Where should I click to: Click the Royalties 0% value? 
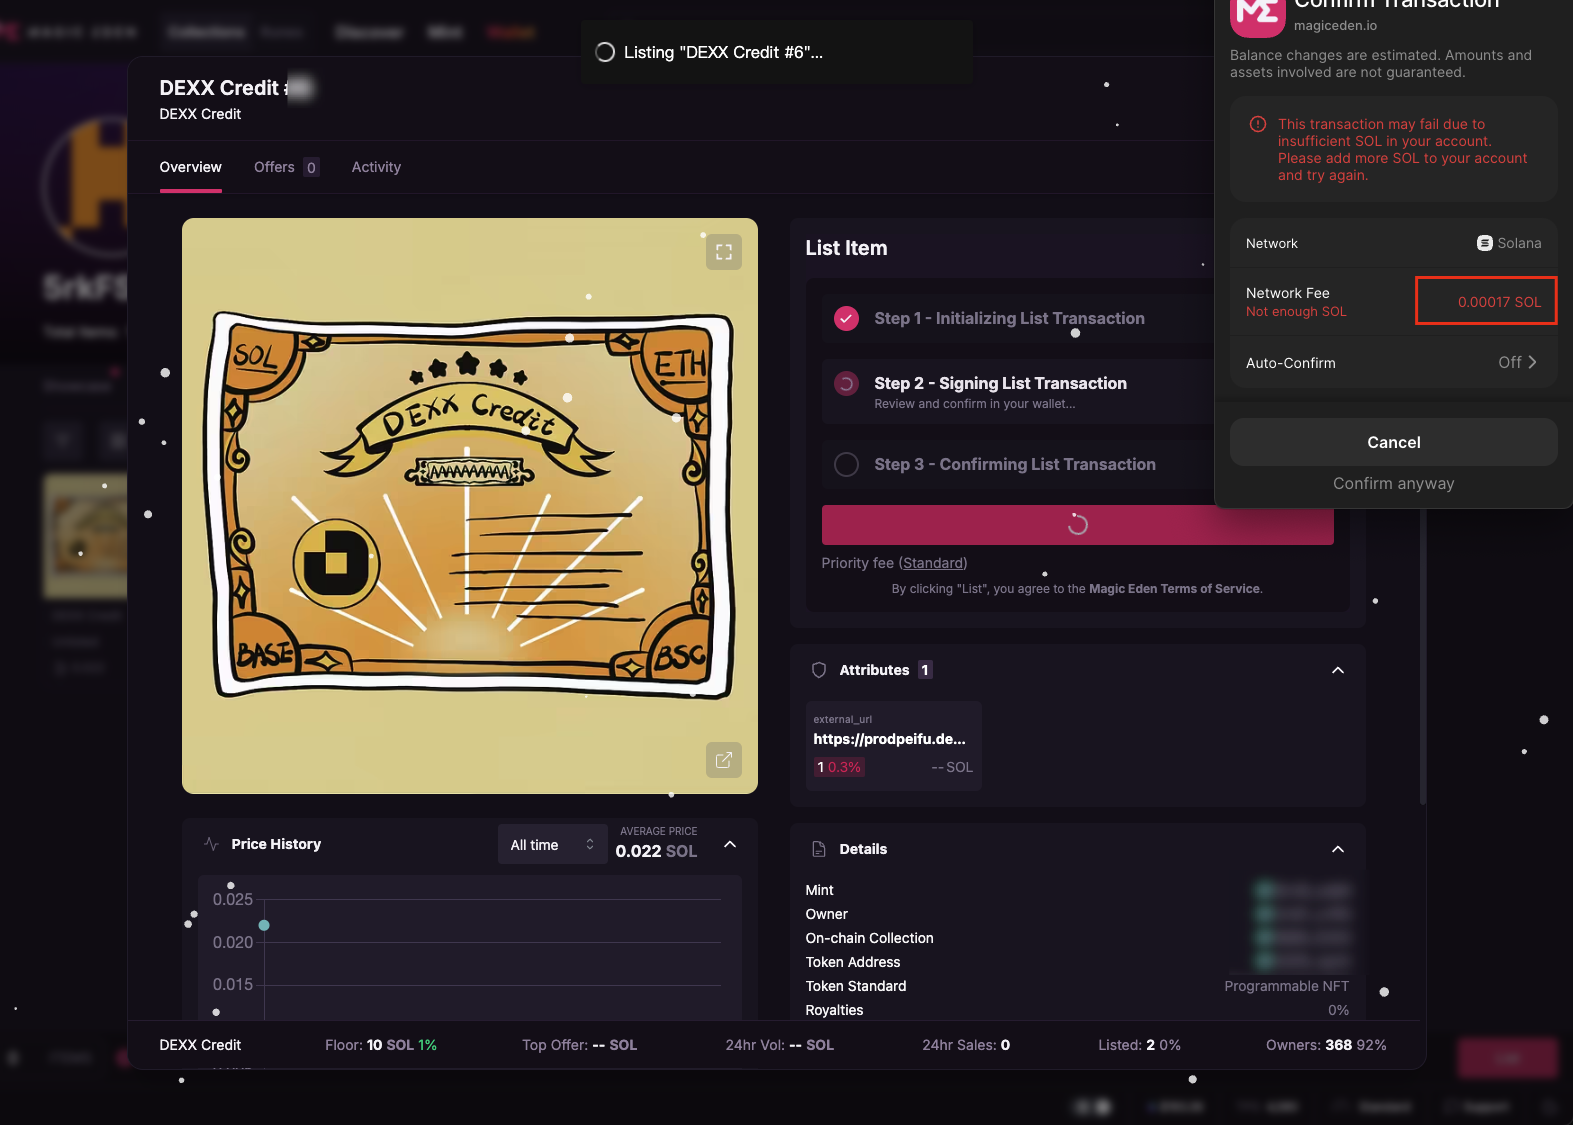coord(1338,1010)
